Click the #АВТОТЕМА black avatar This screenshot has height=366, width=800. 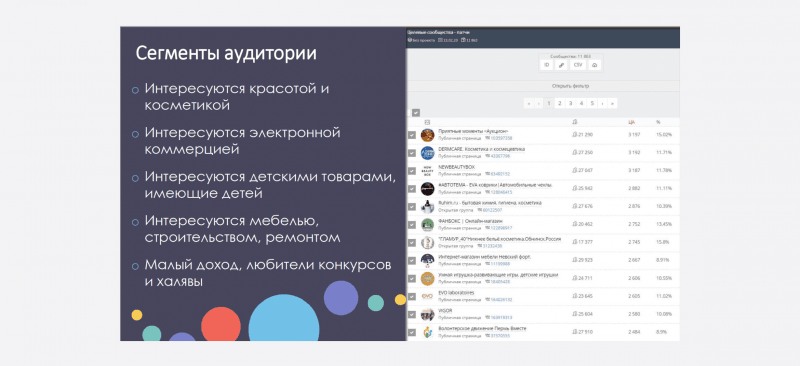pos(428,188)
